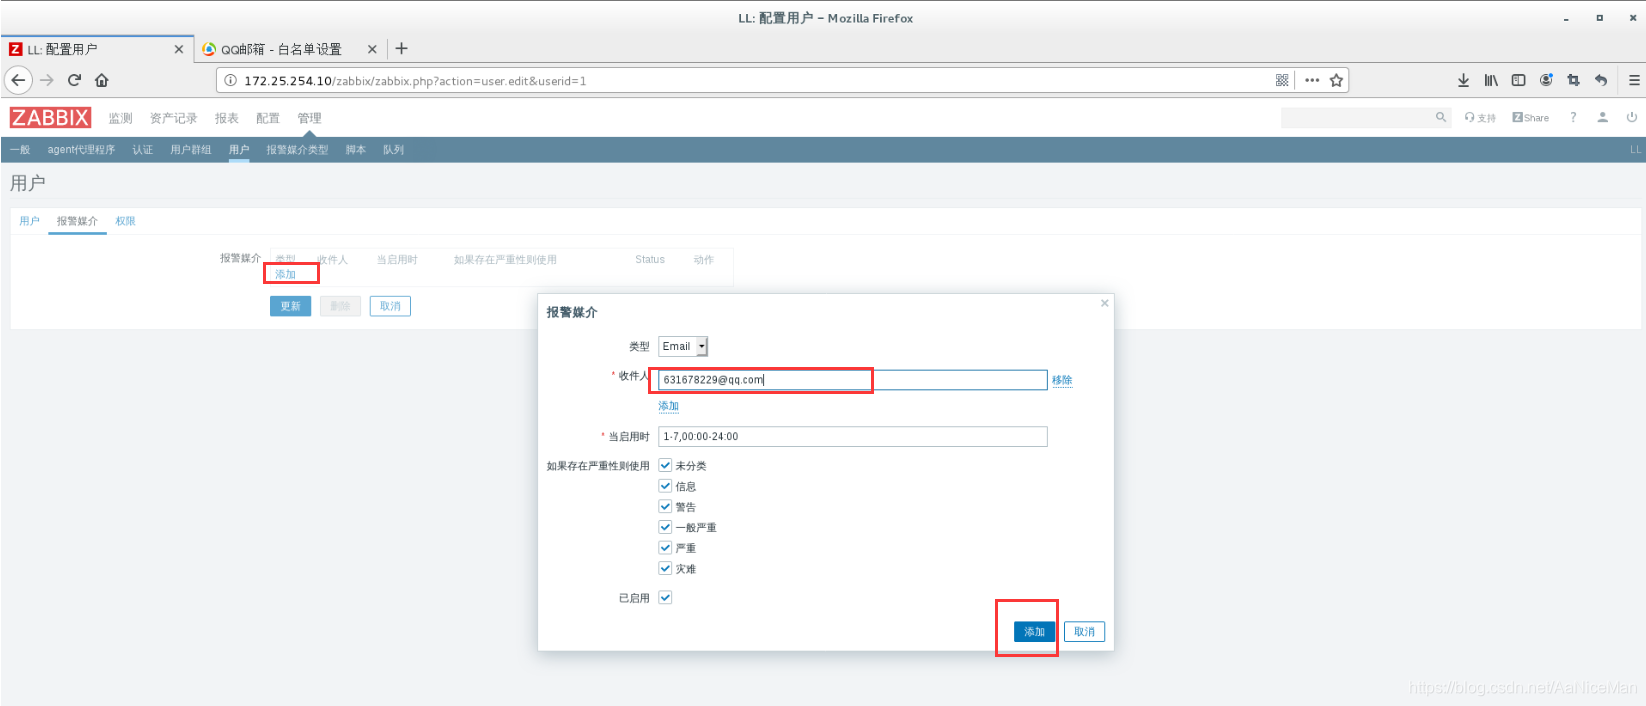
Task: Uncheck the 警告 severity checkbox
Action: click(x=665, y=506)
